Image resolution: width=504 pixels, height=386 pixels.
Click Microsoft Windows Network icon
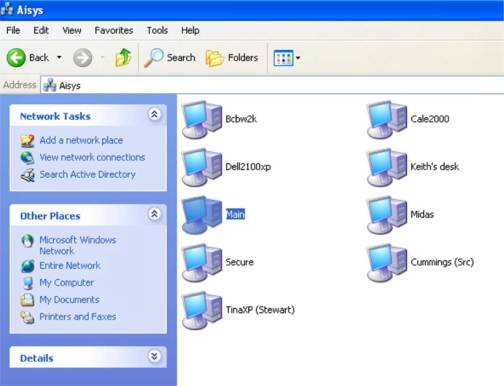(x=27, y=240)
